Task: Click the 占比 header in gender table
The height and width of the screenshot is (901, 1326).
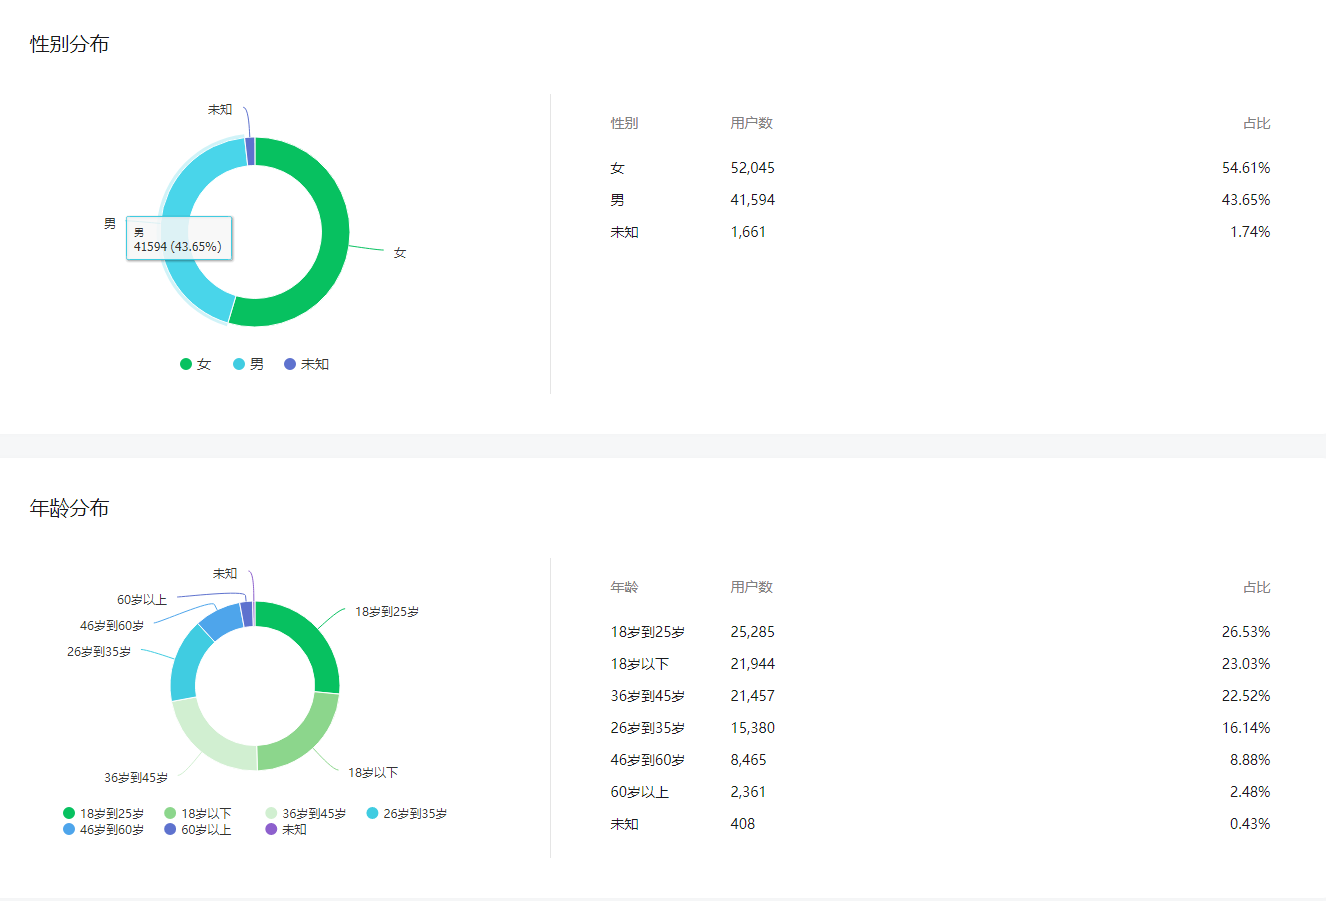Action: [1257, 123]
